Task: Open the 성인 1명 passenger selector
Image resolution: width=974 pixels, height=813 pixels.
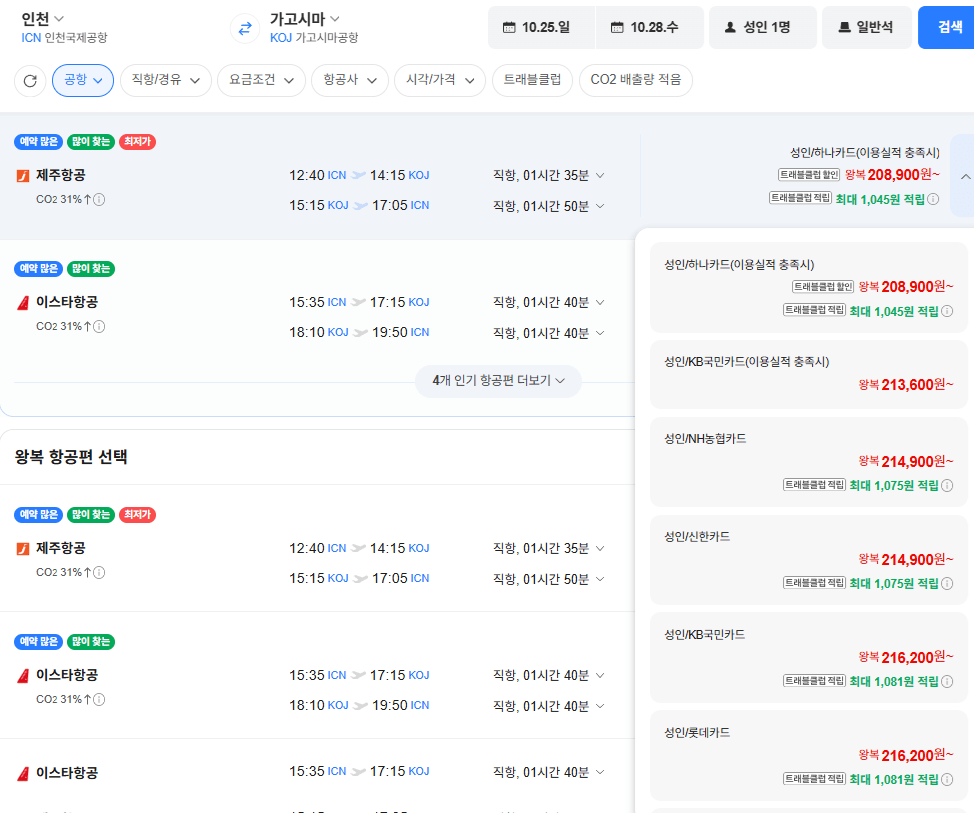Action: point(763,27)
